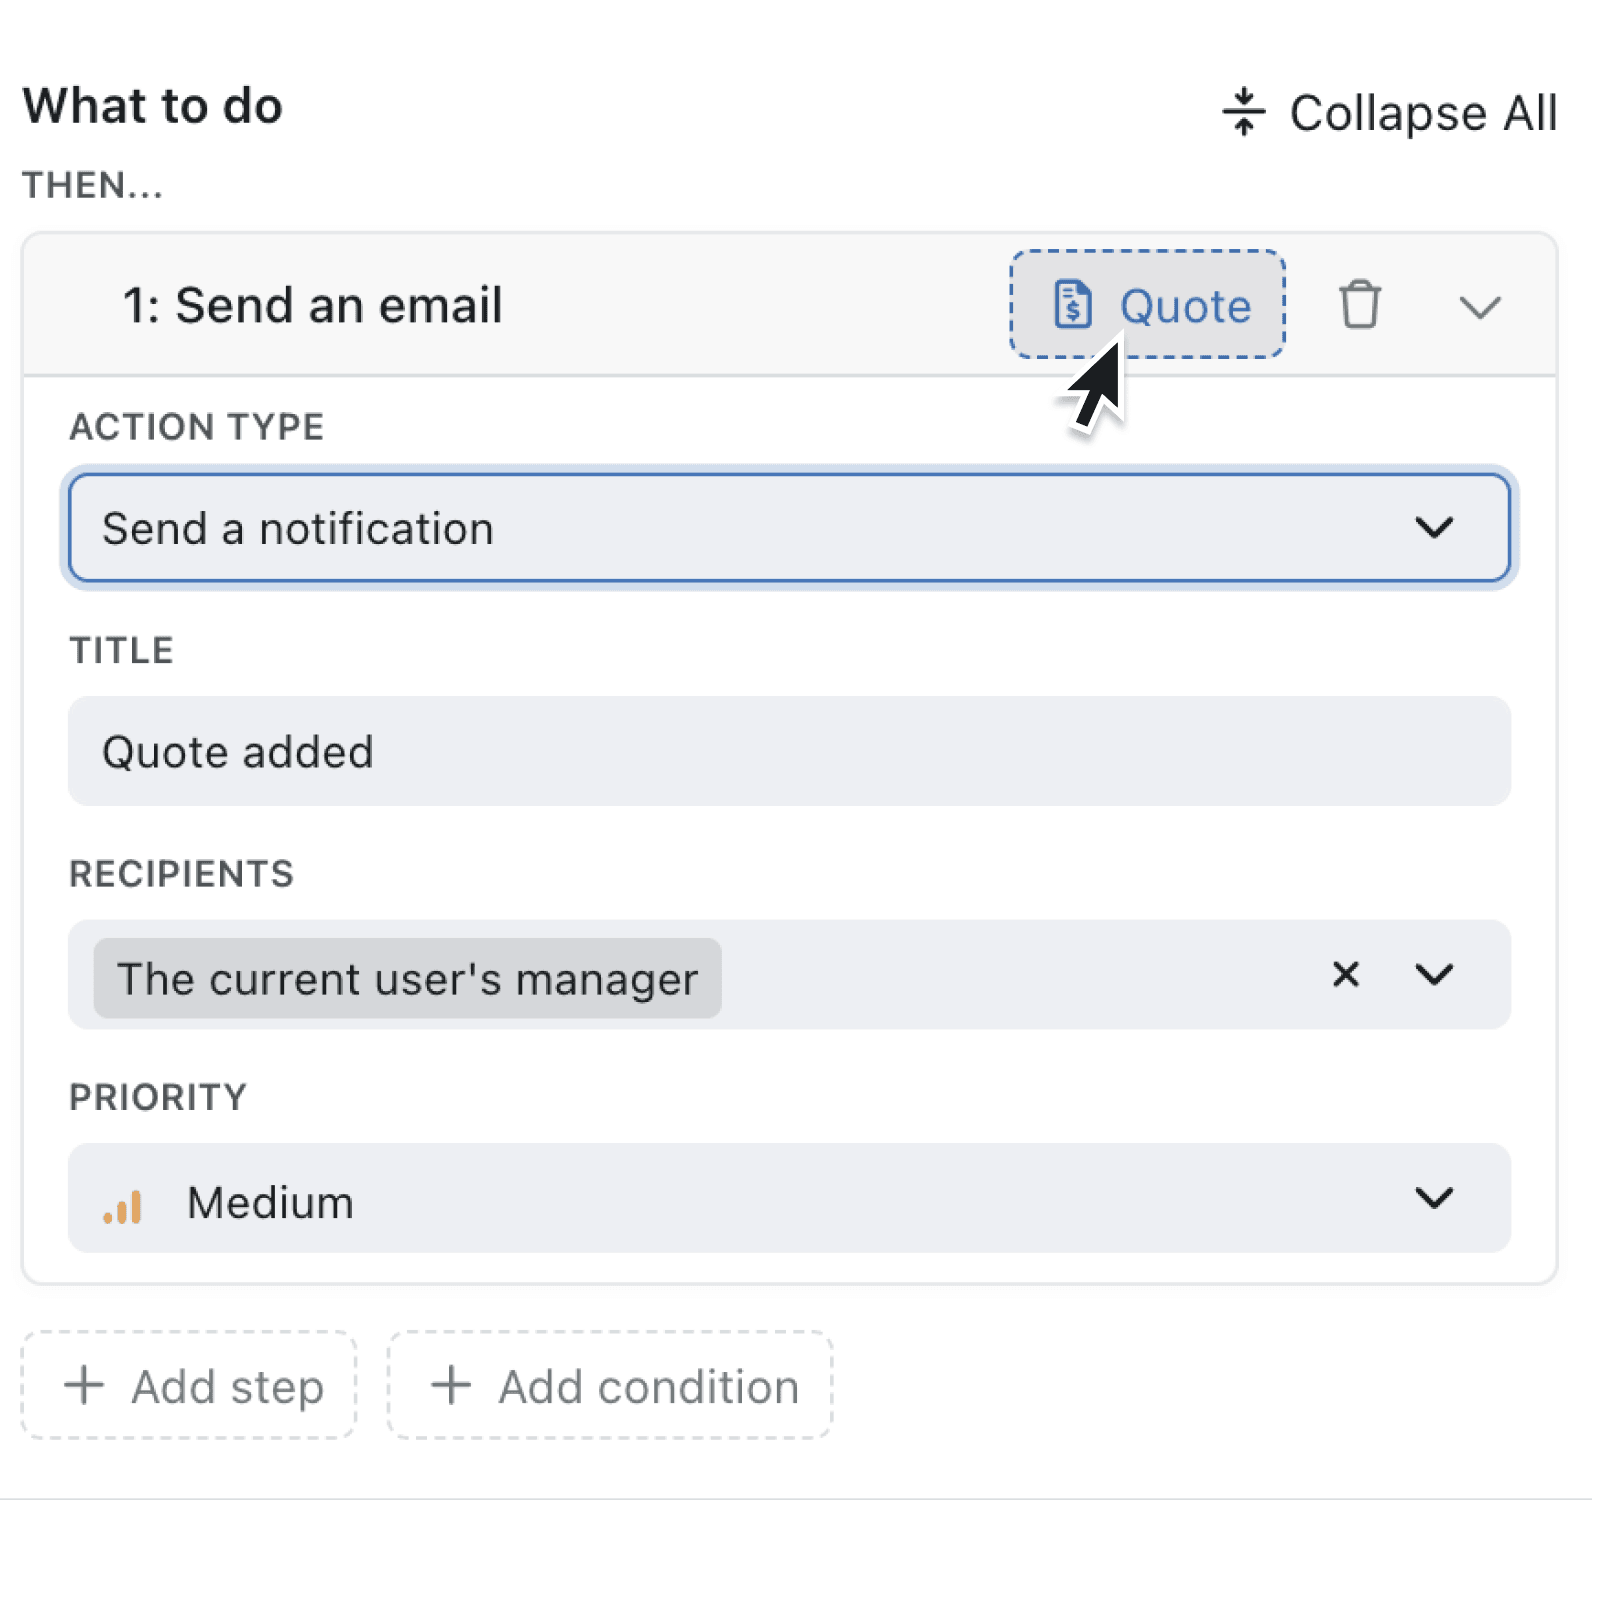Delete step 1 using the trash icon
This screenshot has width=1600, height=1600.
pyautogui.click(x=1361, y=306)
